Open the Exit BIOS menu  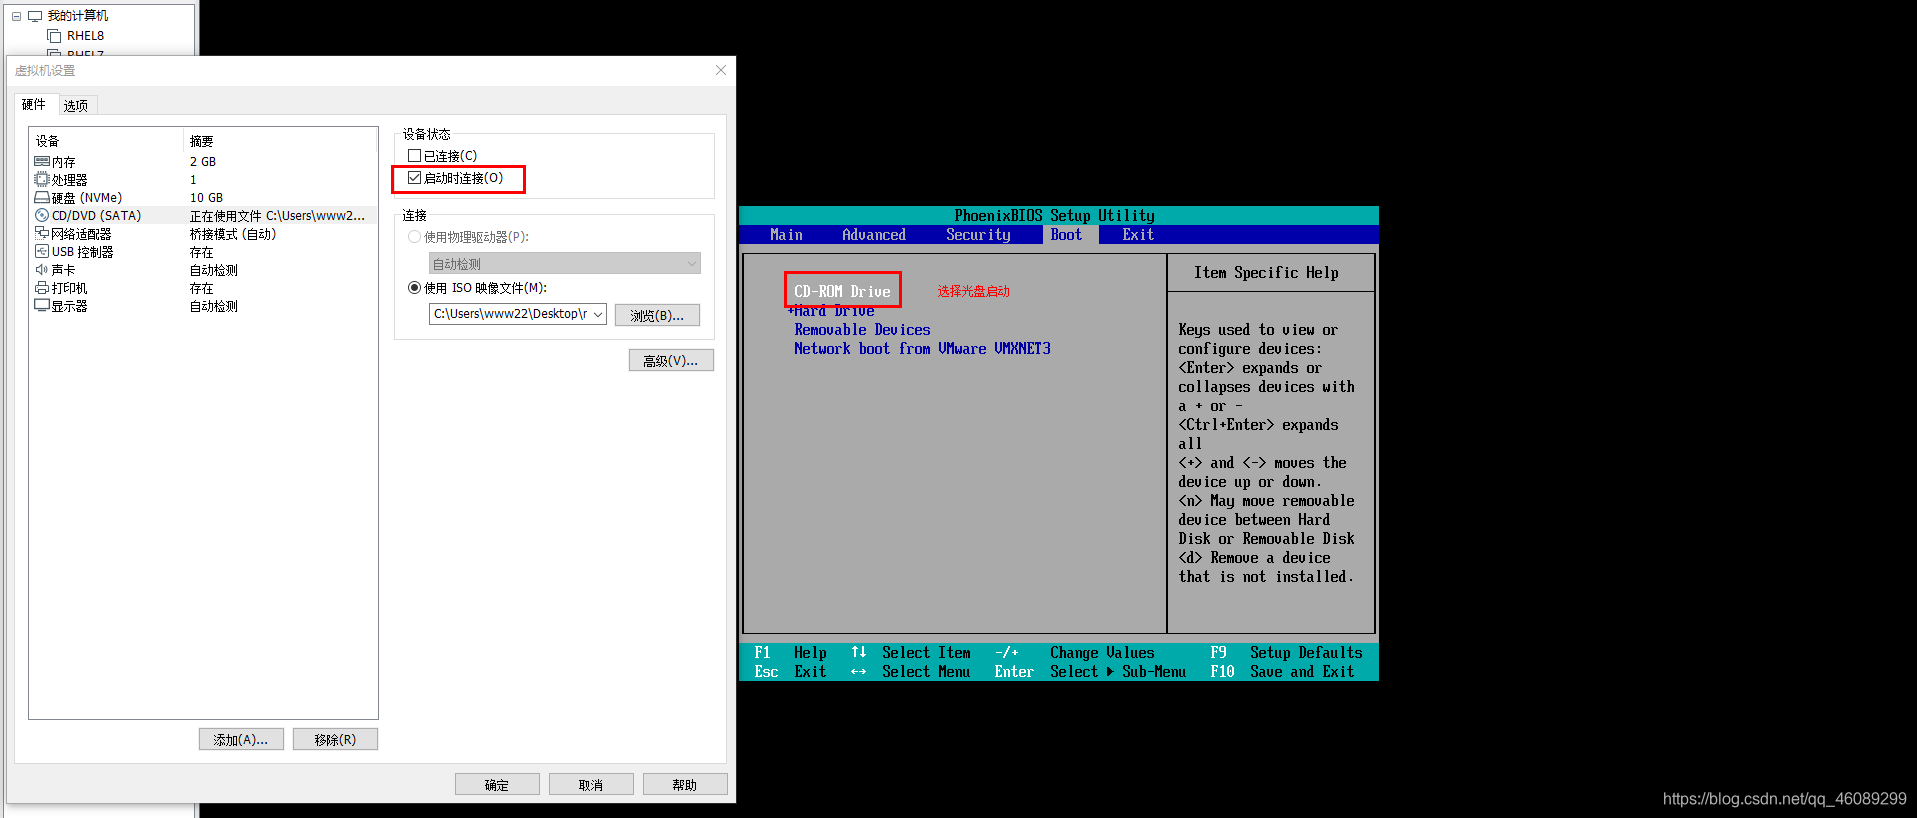[1137, 235]
